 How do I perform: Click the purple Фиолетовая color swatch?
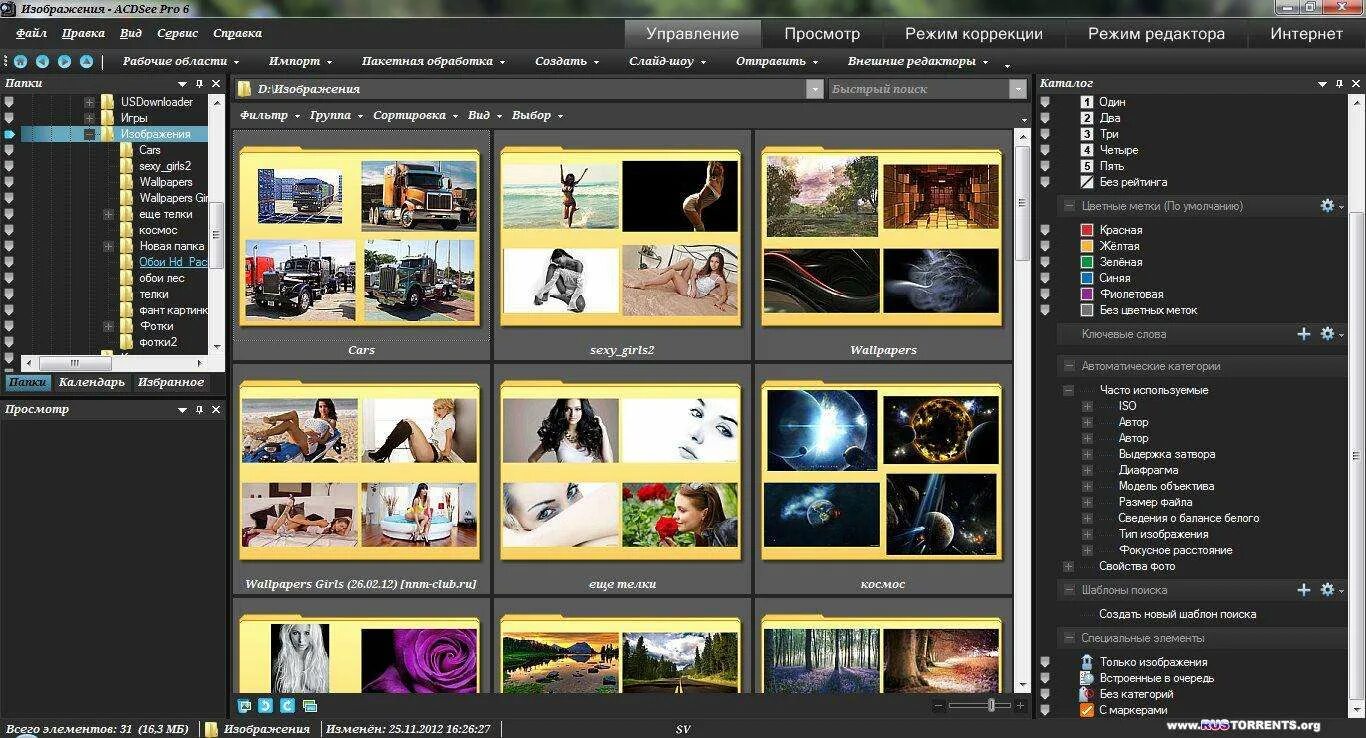point(1087,294)
